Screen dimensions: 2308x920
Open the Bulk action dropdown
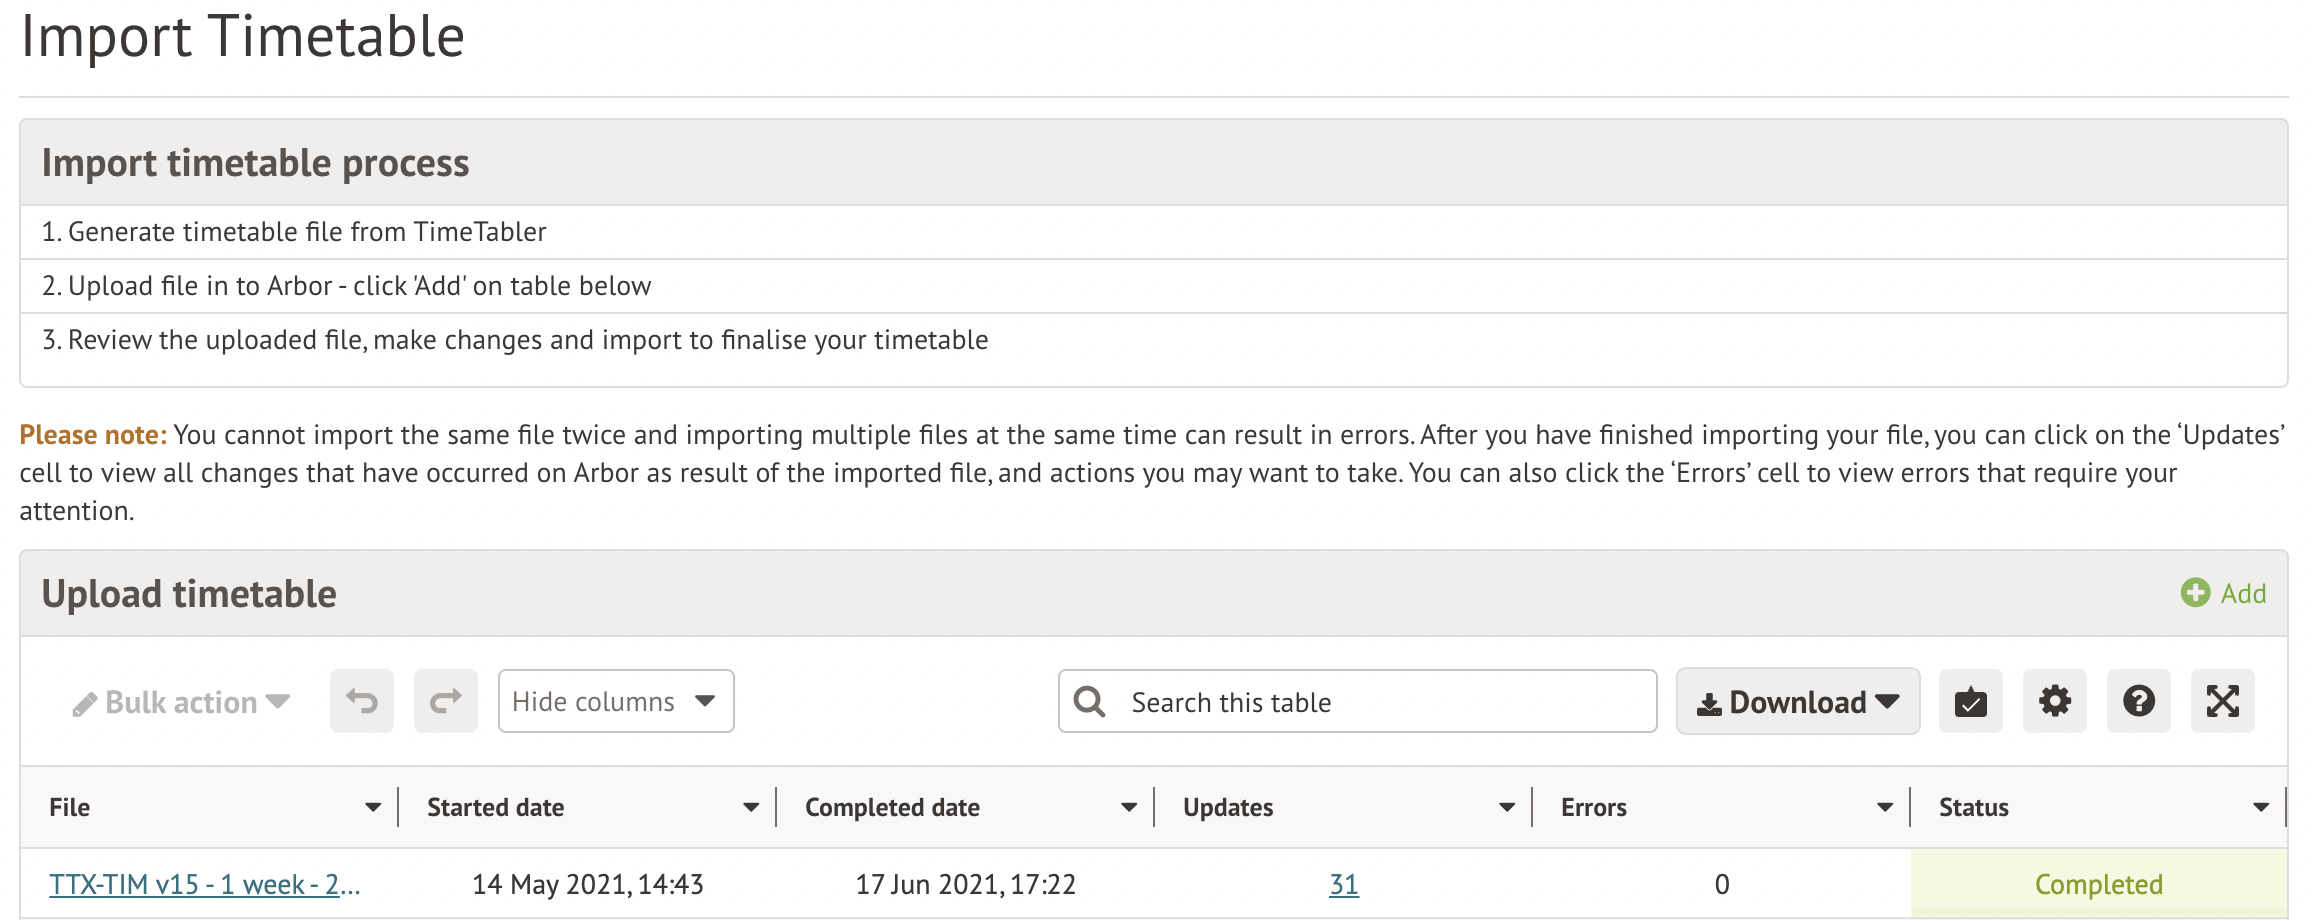tap(182, 702)
